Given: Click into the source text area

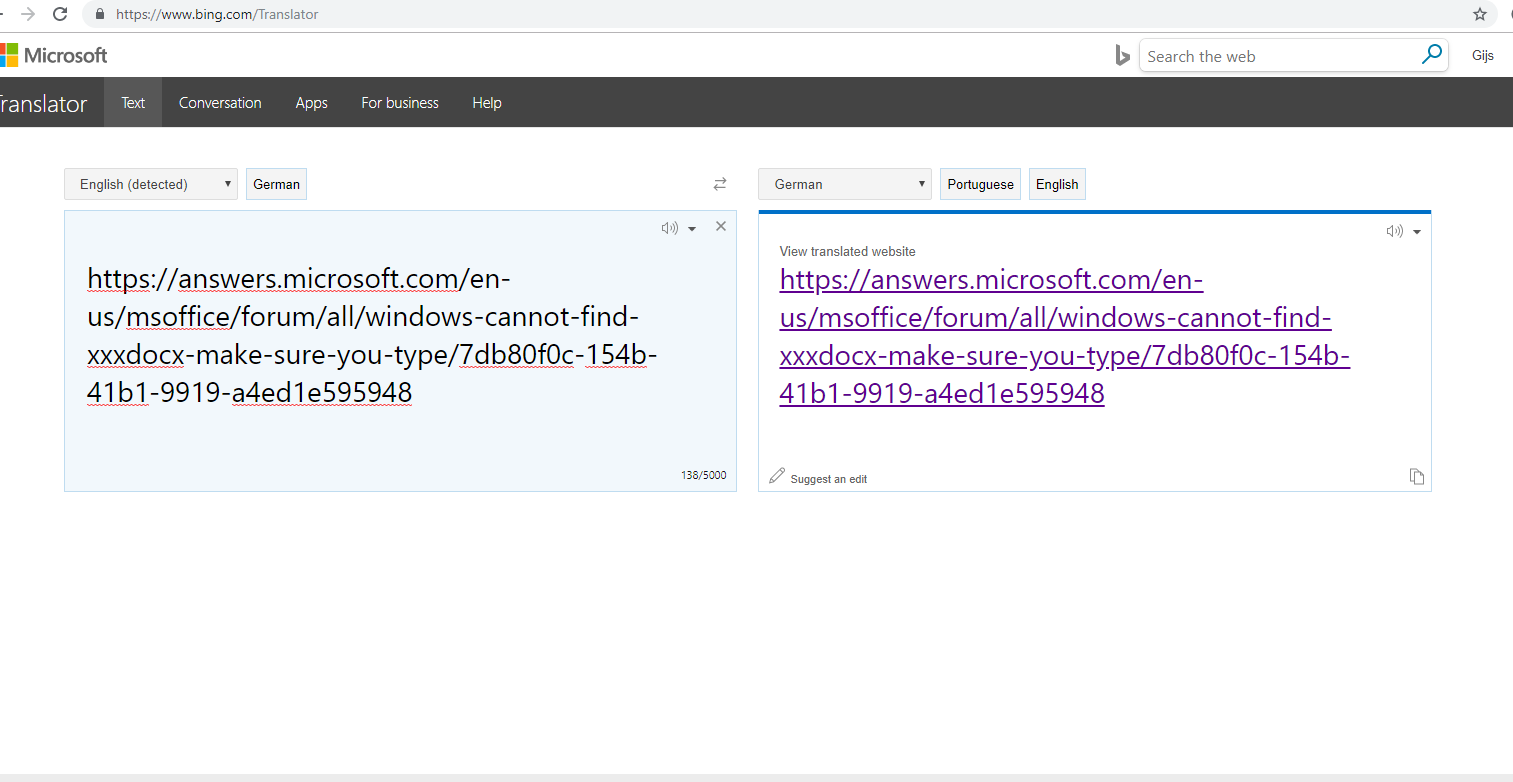Looking at the screenshot, I should click(400, 350).
